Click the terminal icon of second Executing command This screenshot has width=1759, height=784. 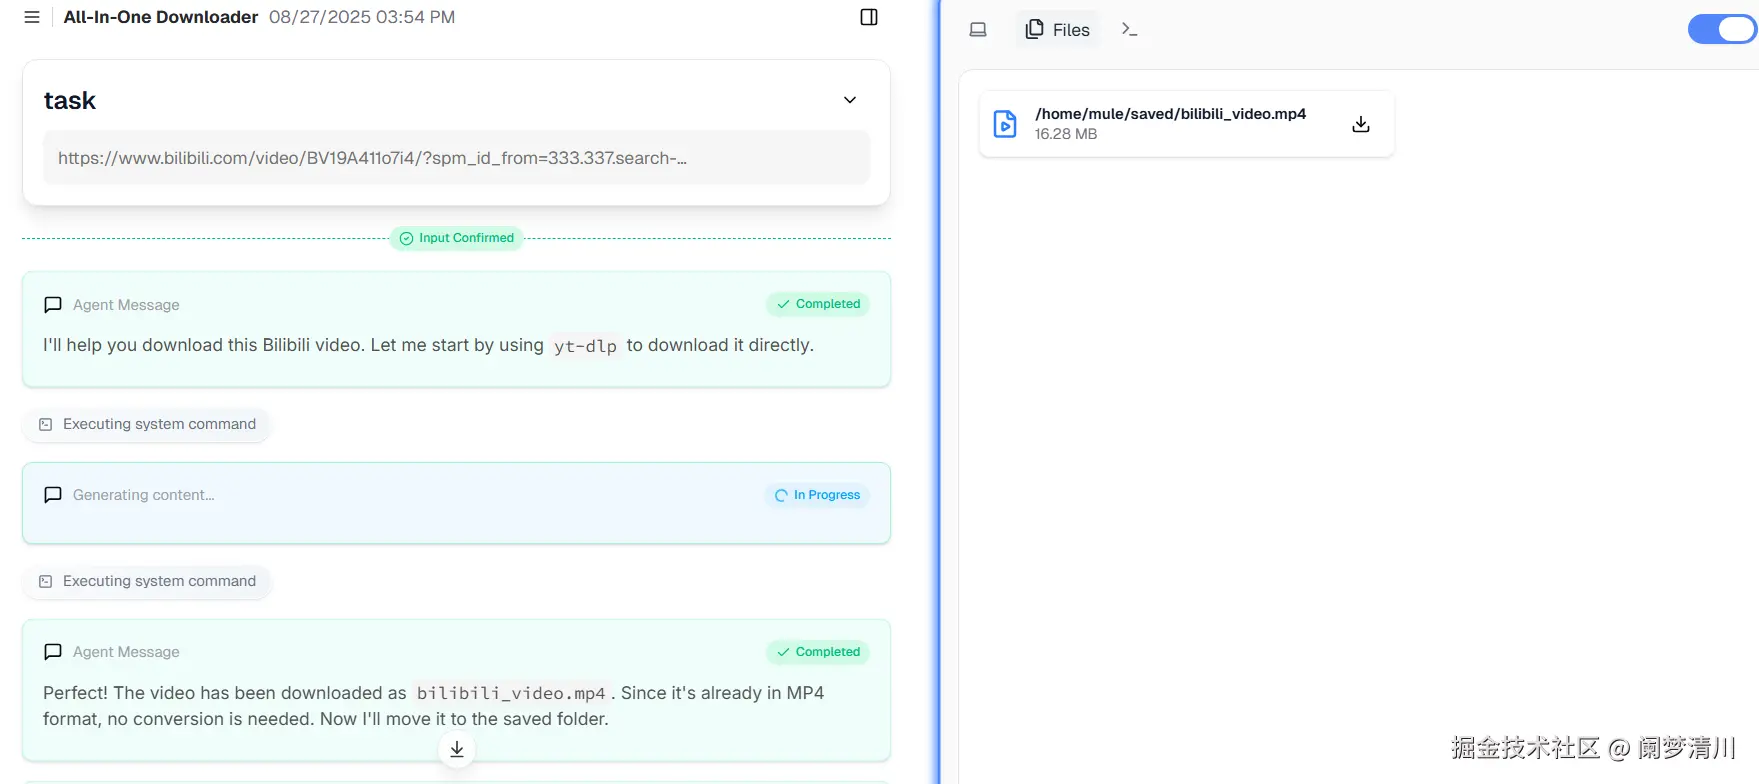point(45,581)
